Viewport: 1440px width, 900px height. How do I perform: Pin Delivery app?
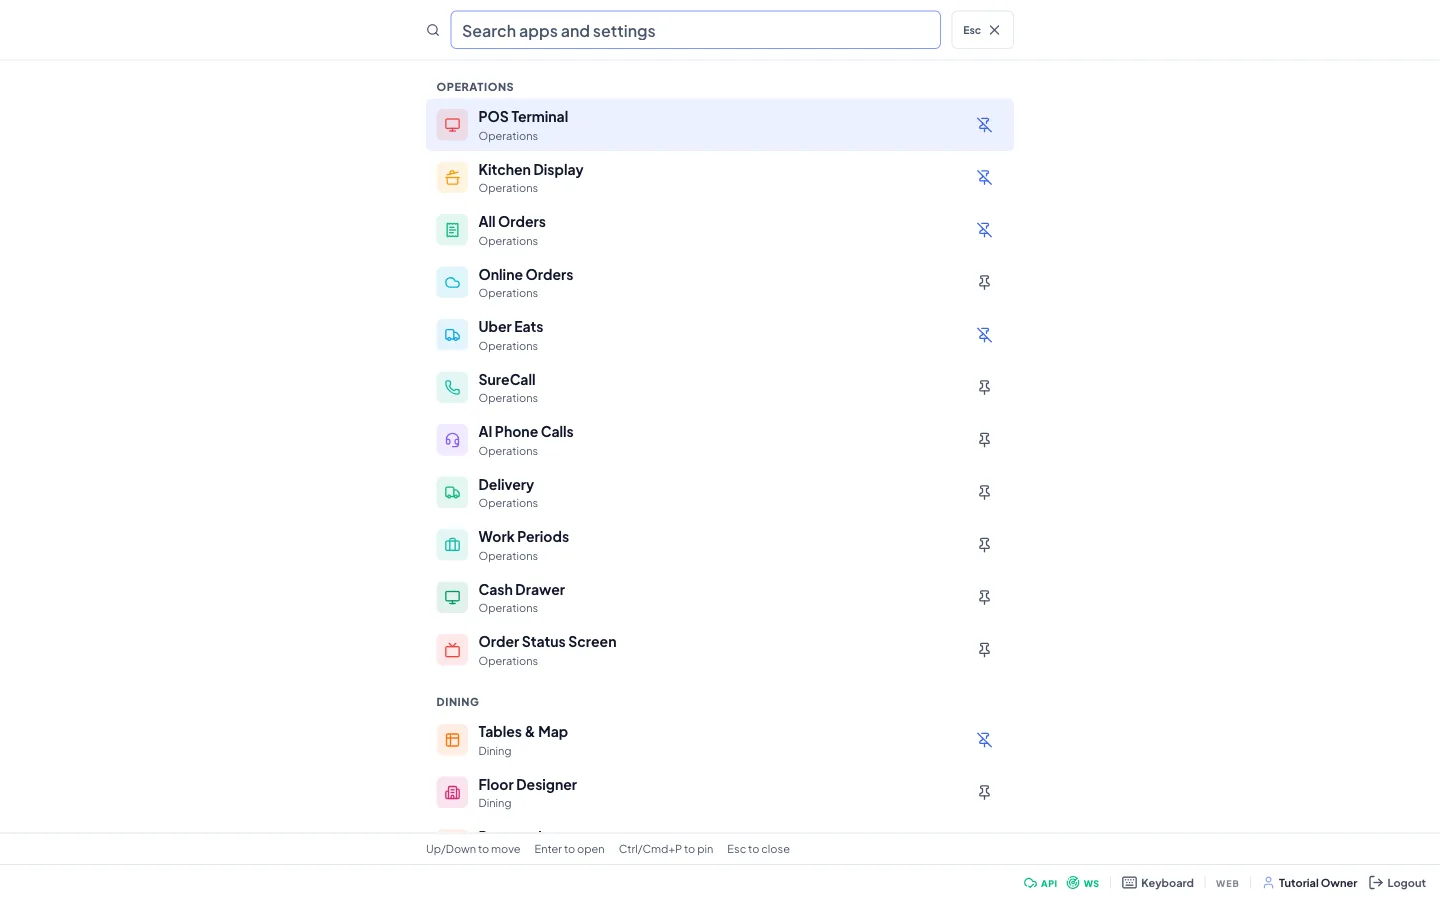[x=984, y=493]
